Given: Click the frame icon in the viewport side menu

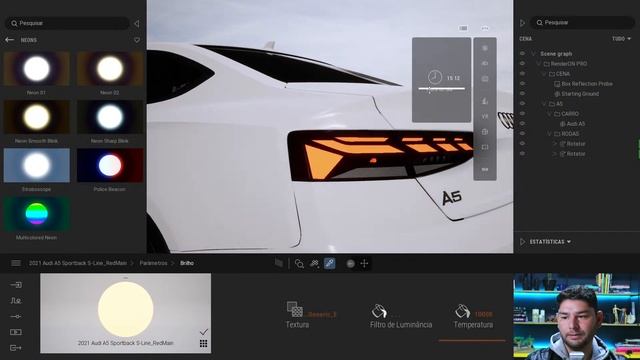Looking at the screenshot, I should point(485,147).
